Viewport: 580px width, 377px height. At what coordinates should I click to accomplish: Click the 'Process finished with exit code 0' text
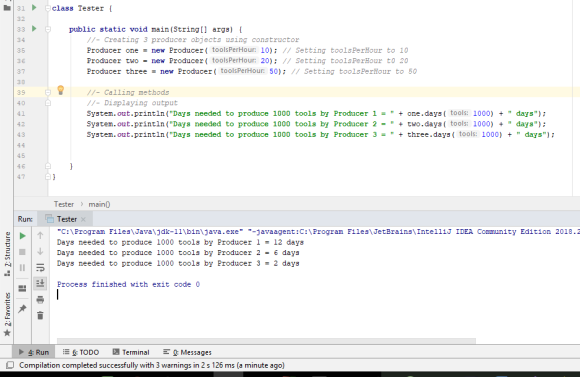(x=128, y=284)
